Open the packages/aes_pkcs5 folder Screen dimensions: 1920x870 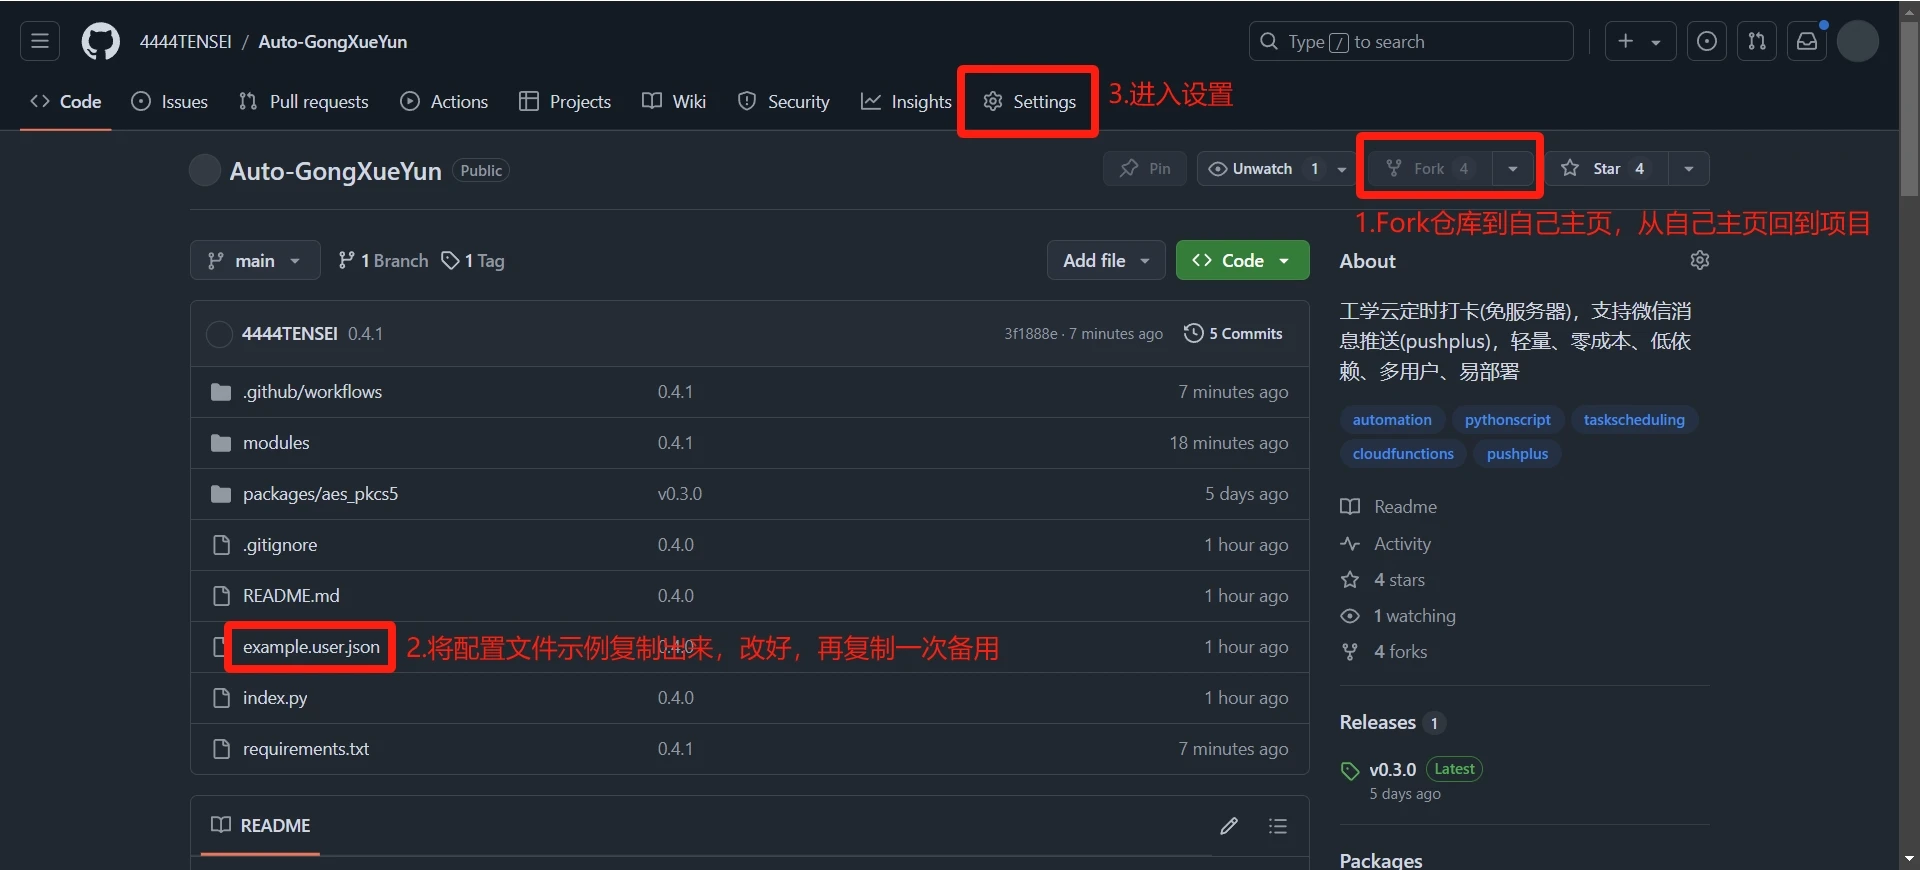coord(320,494)
